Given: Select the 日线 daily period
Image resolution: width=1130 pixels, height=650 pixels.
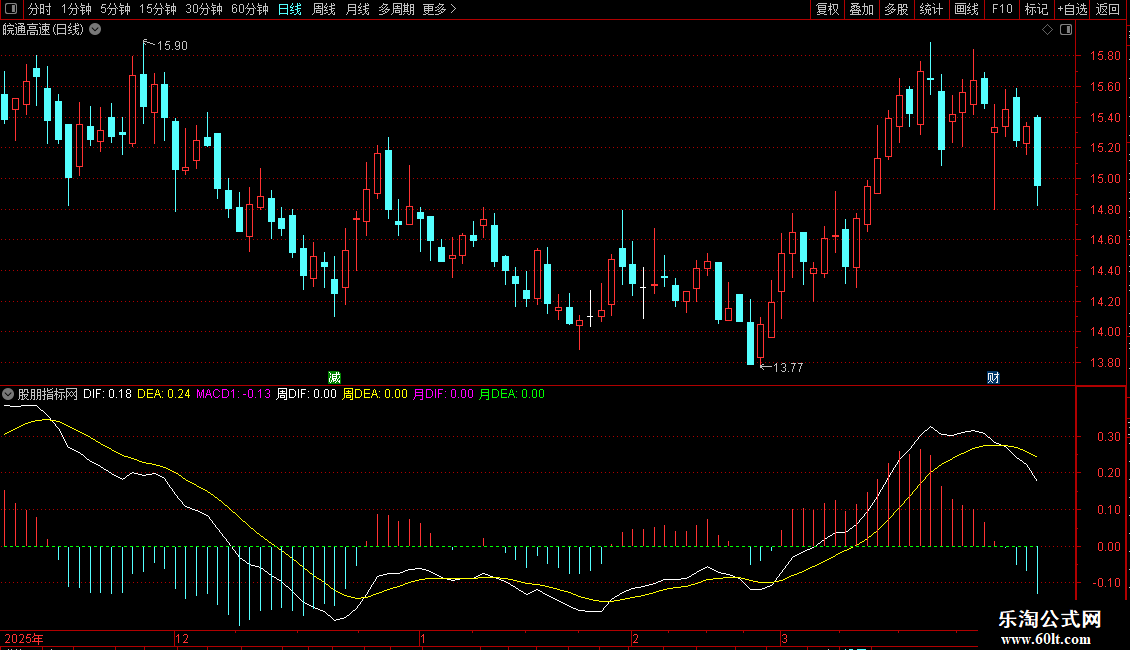Looking at the screenshot, I should click(290, 9).
